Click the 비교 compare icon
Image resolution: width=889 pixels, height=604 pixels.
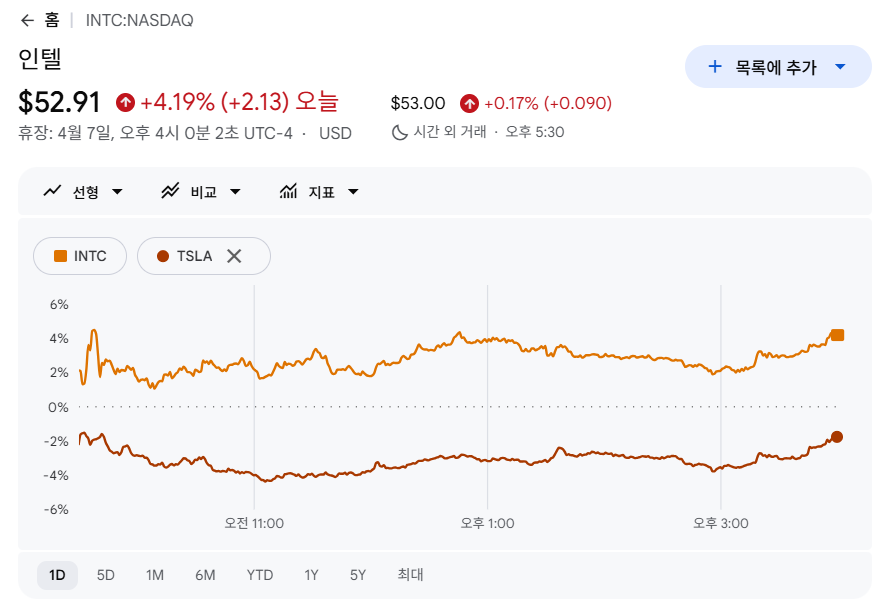click(x=170, y=192)
